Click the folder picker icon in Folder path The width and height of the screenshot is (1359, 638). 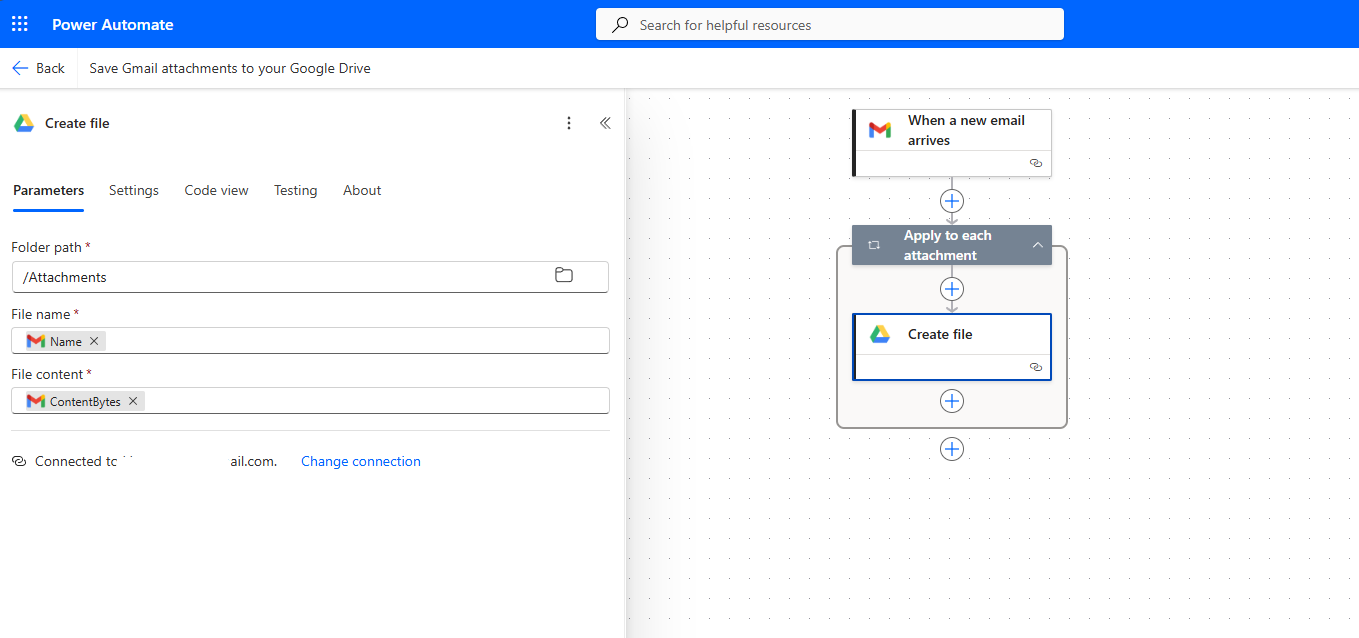(x=564, y=275)
